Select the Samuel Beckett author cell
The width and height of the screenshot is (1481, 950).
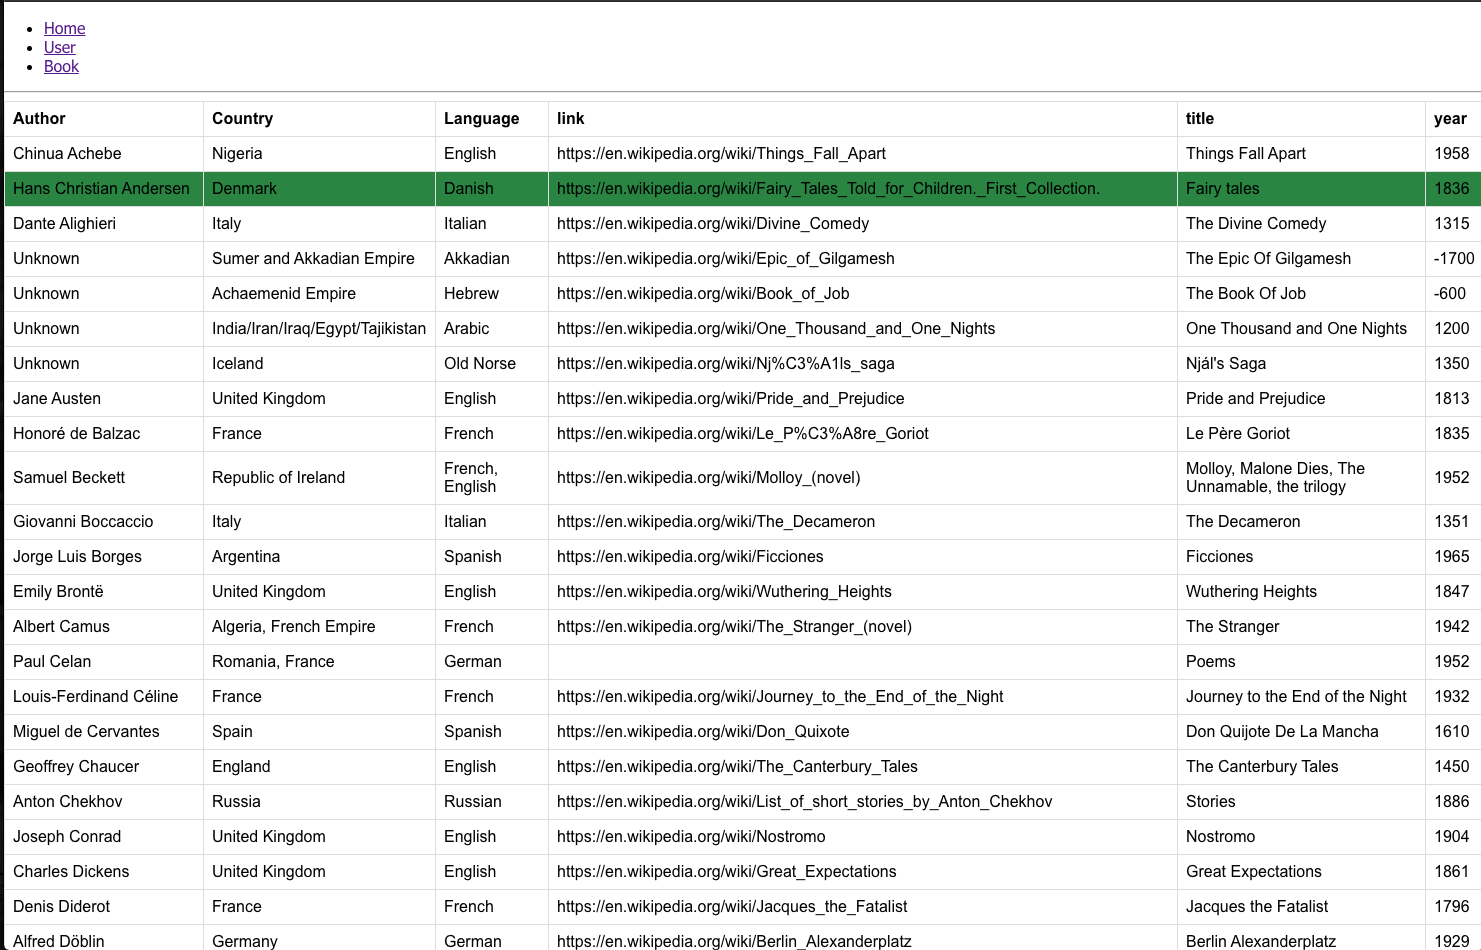click(x=104, y=478)
